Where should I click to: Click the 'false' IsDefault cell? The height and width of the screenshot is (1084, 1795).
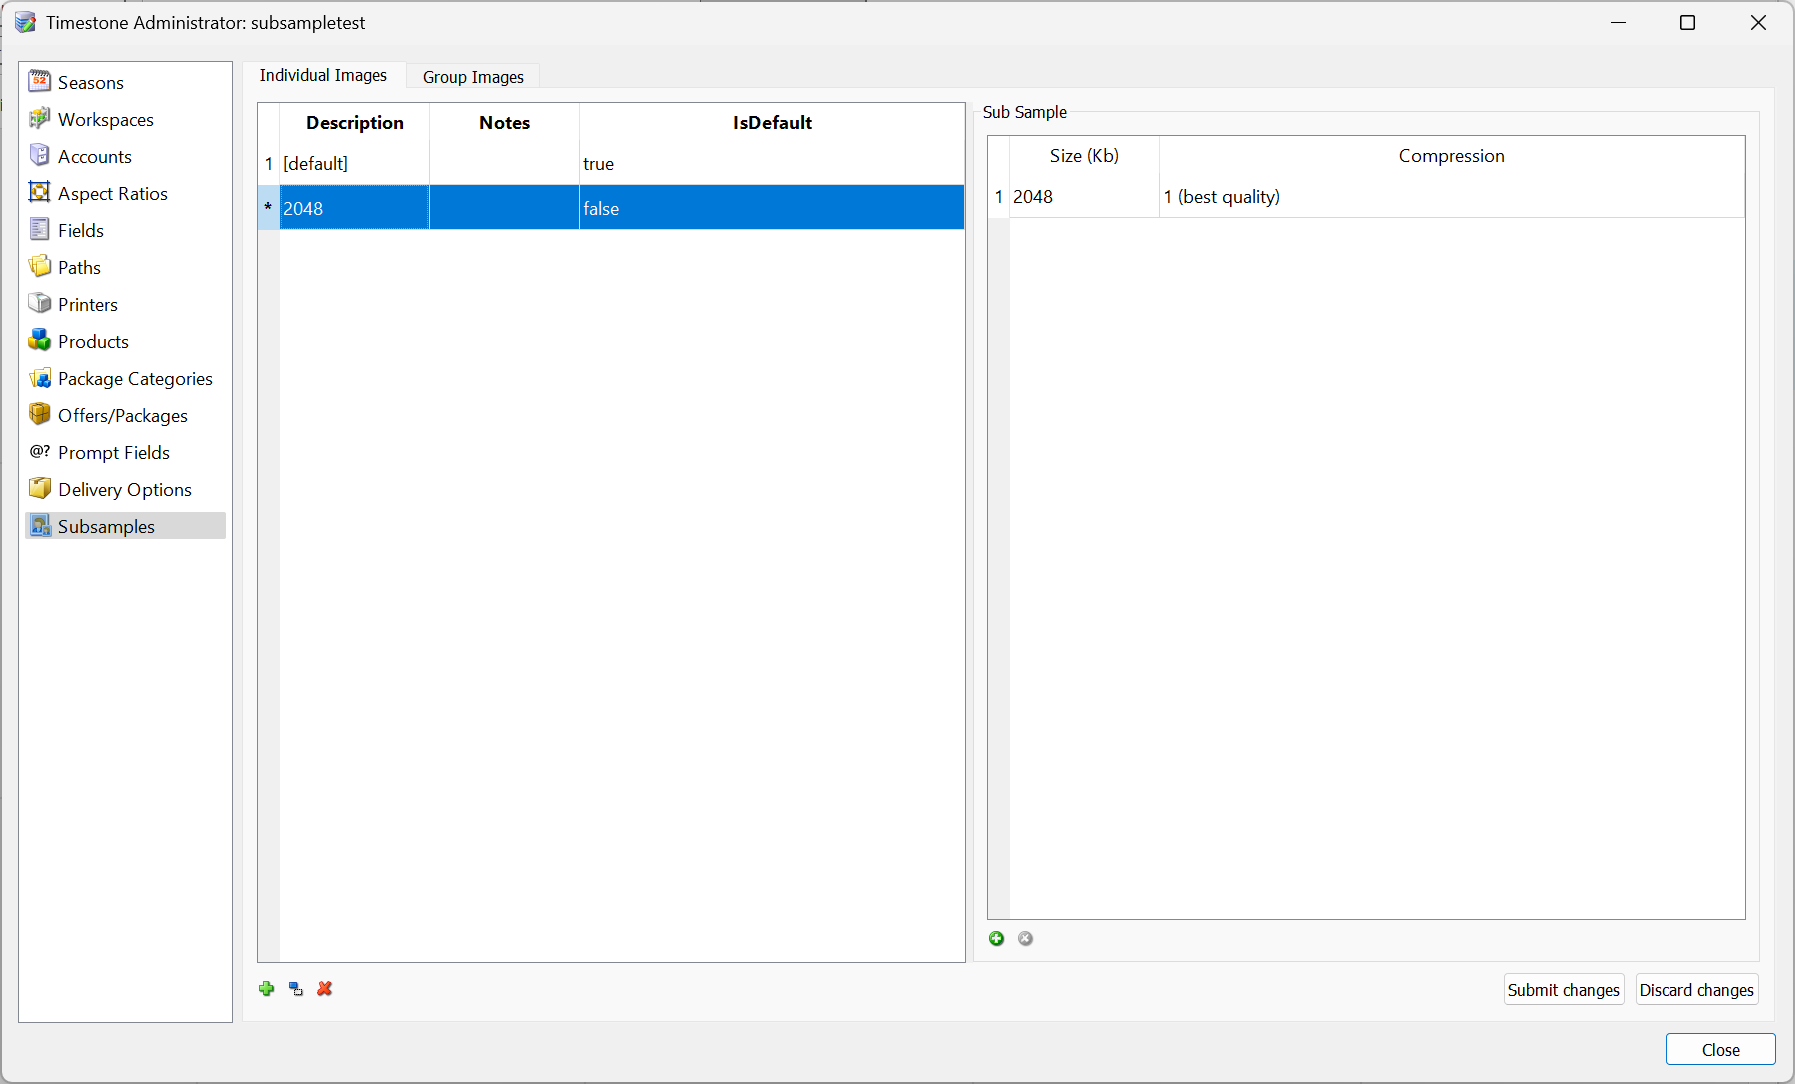coord(772,208)
